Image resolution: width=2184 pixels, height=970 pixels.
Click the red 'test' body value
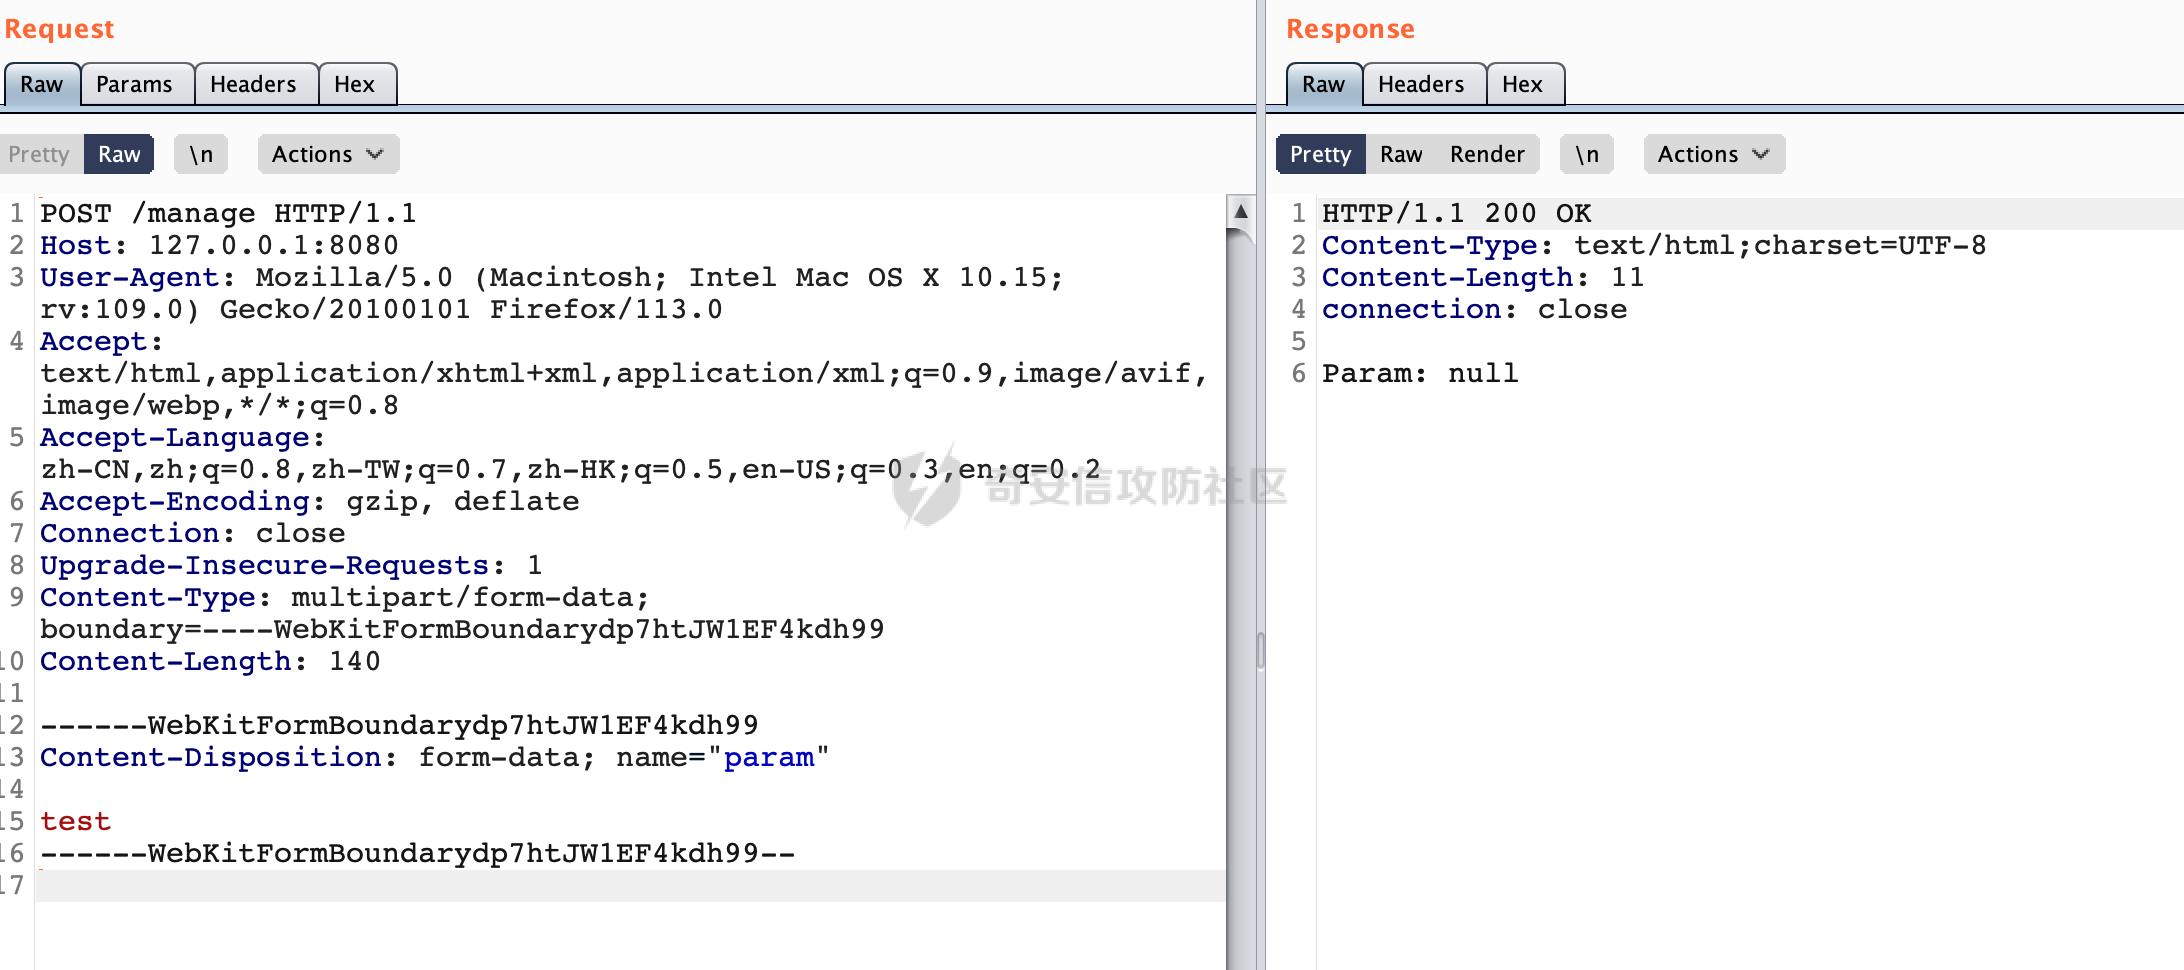[76, 821]
